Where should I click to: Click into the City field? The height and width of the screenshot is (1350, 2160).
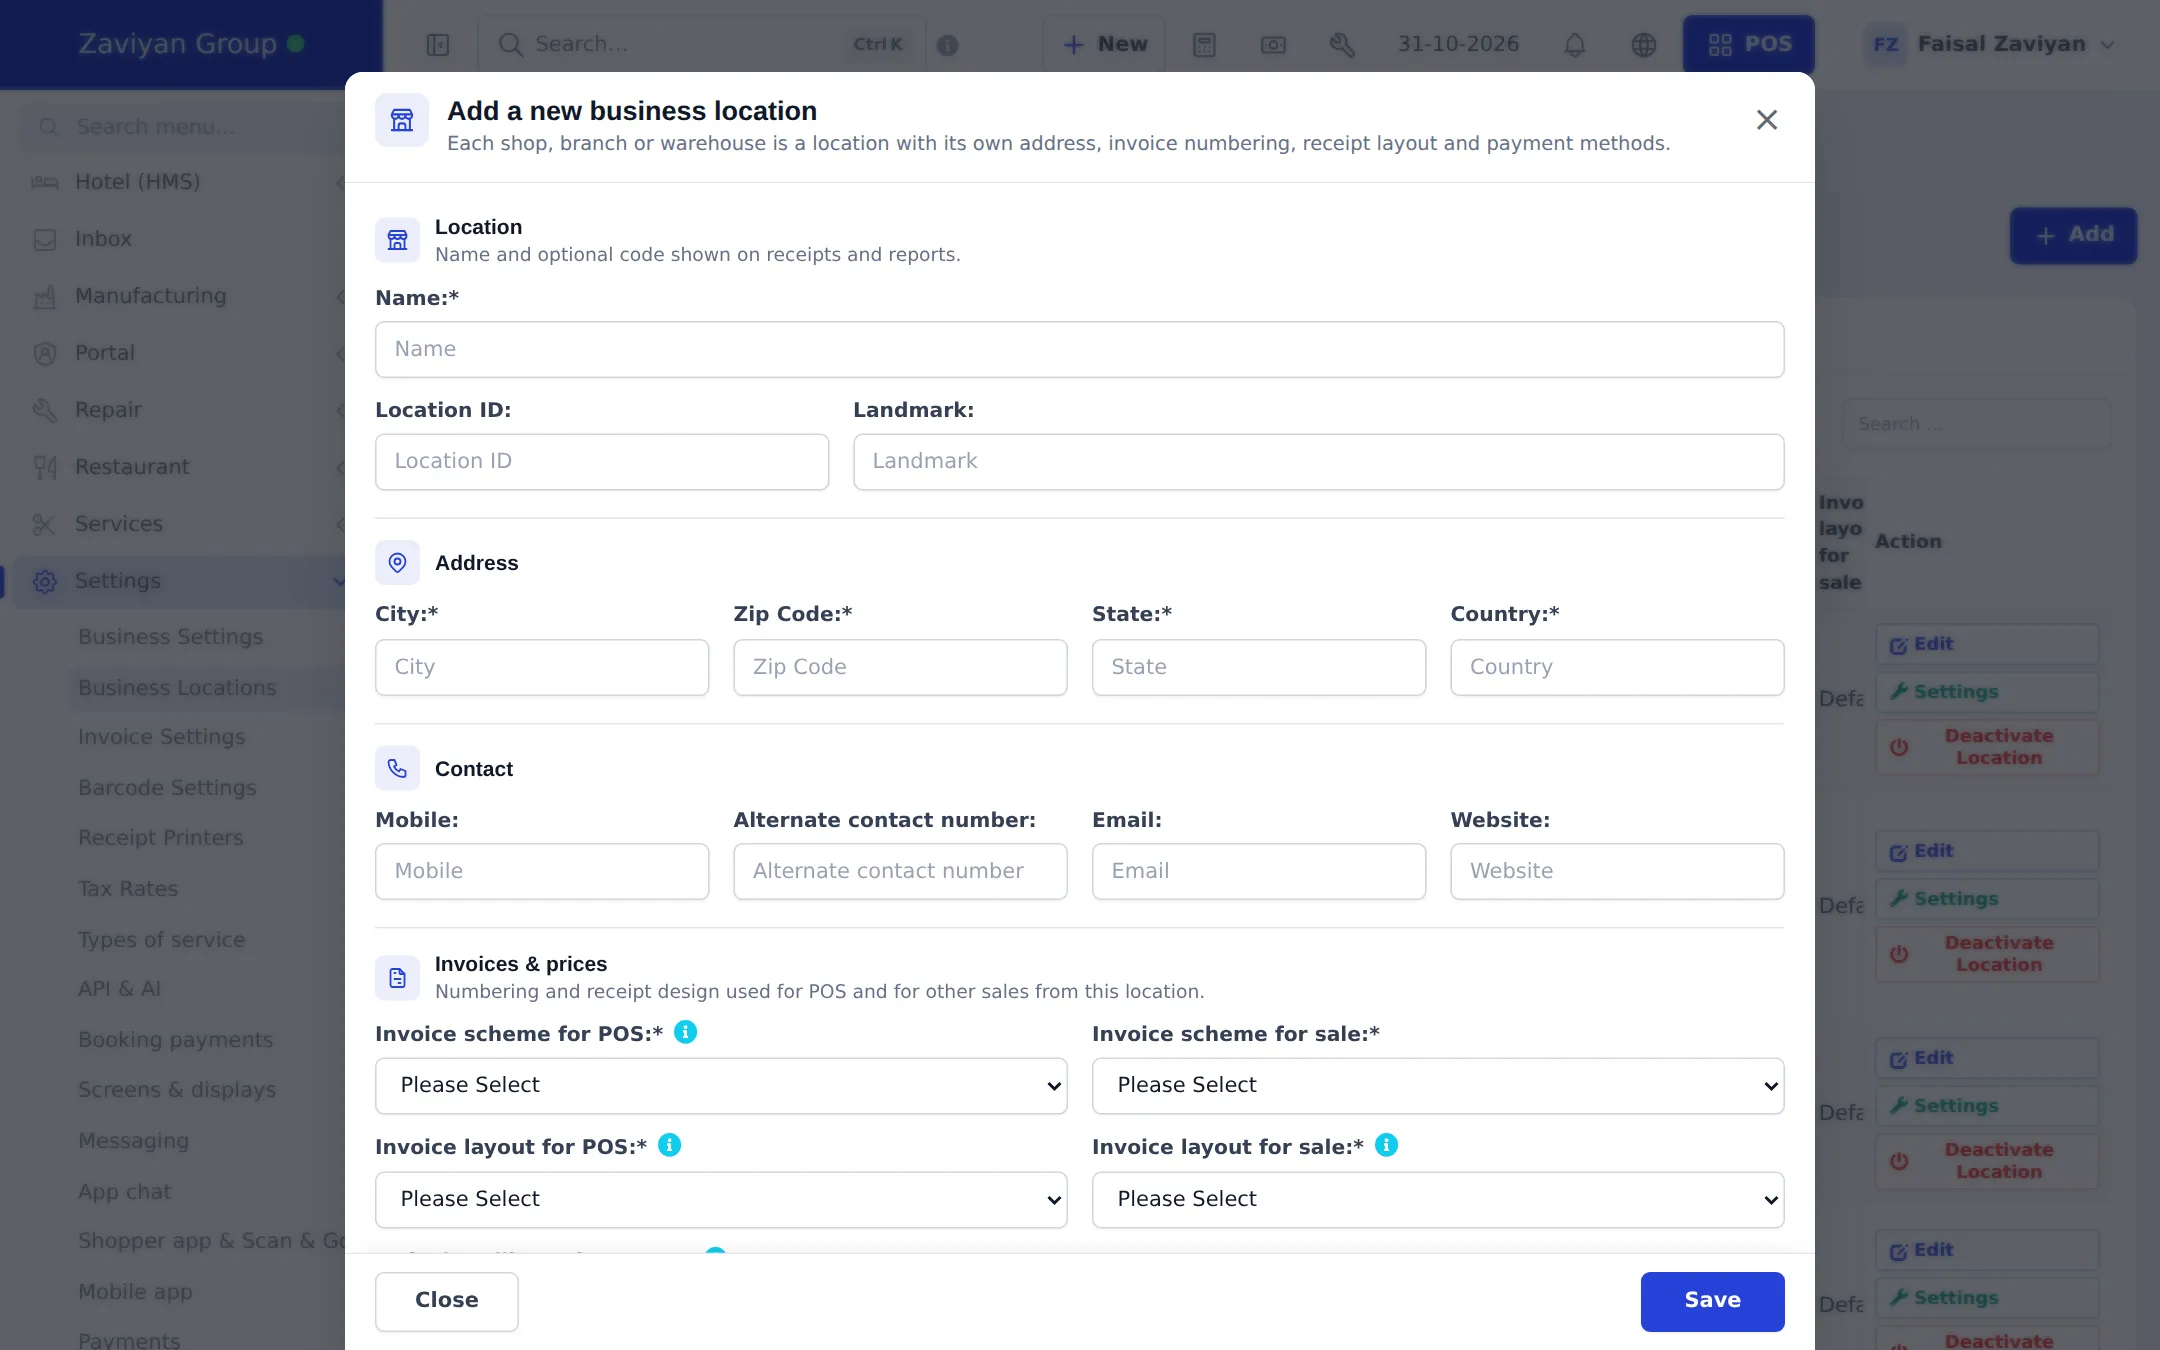pyautogui.click(x=542, y=668)
